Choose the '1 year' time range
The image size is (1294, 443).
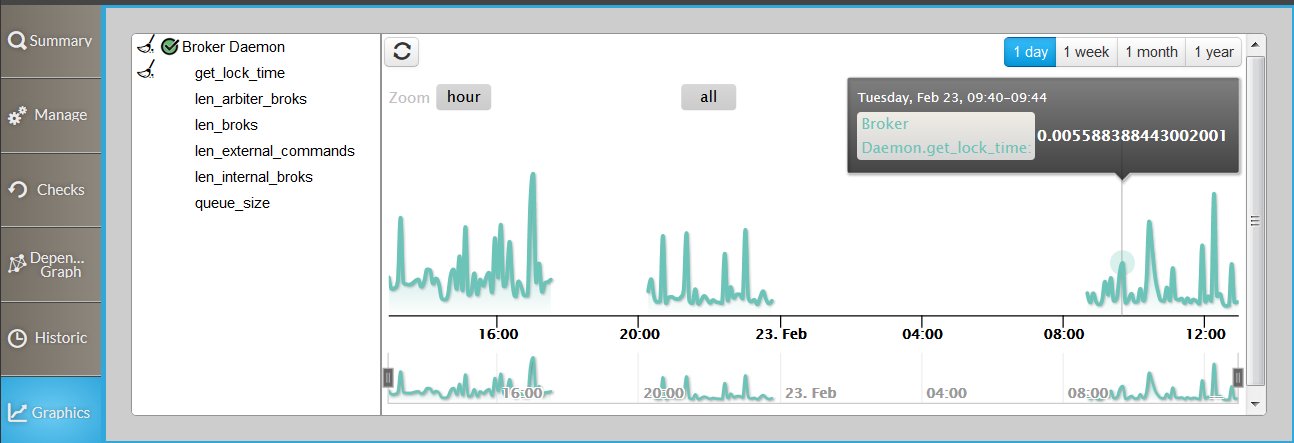pyautogui.click(x=1213, y=52)
